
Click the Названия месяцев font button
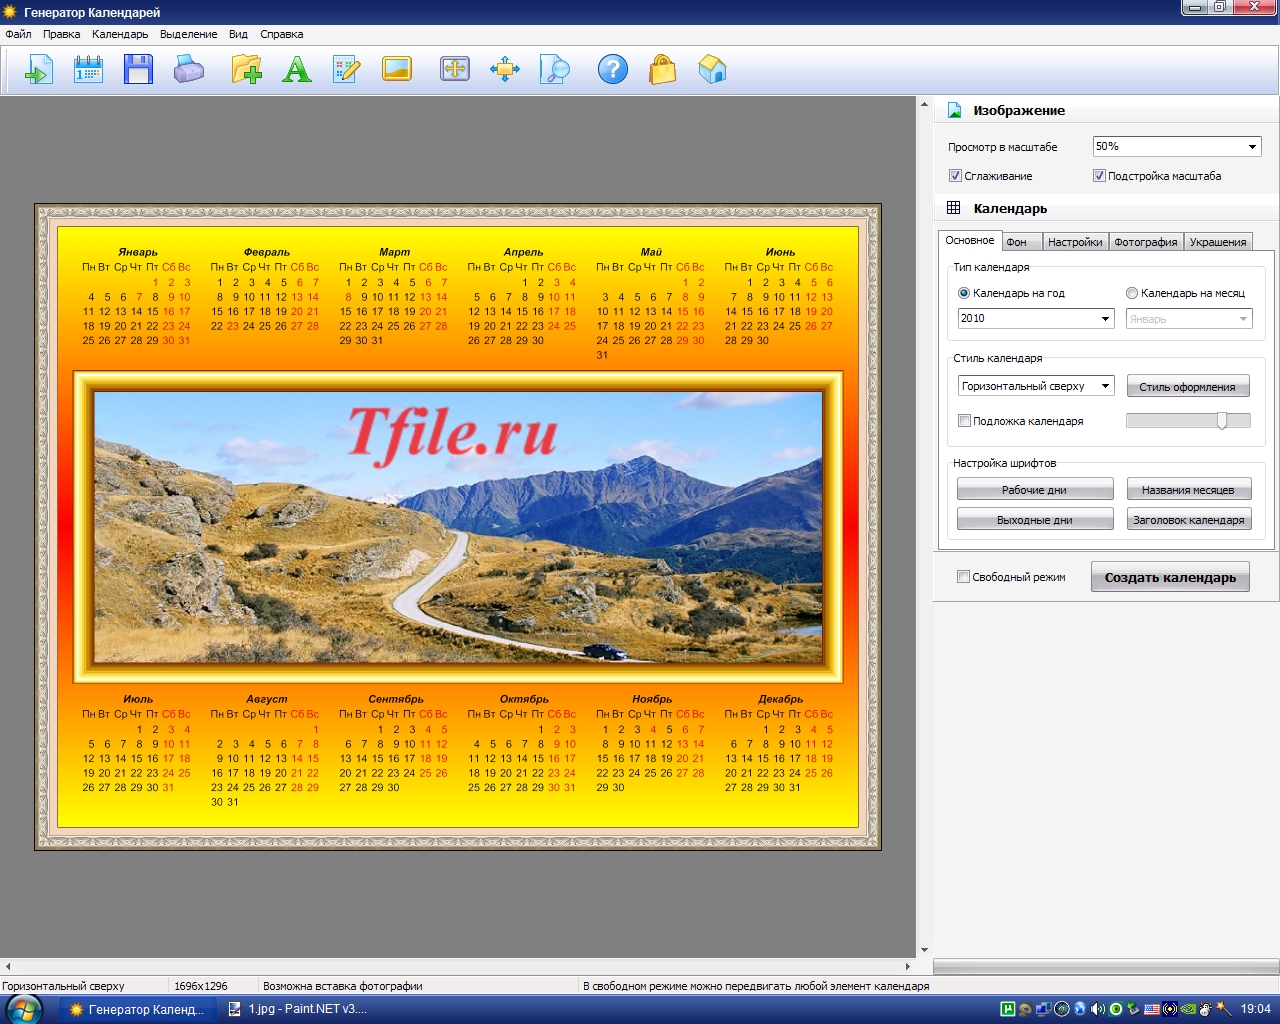click(1189, 490)
